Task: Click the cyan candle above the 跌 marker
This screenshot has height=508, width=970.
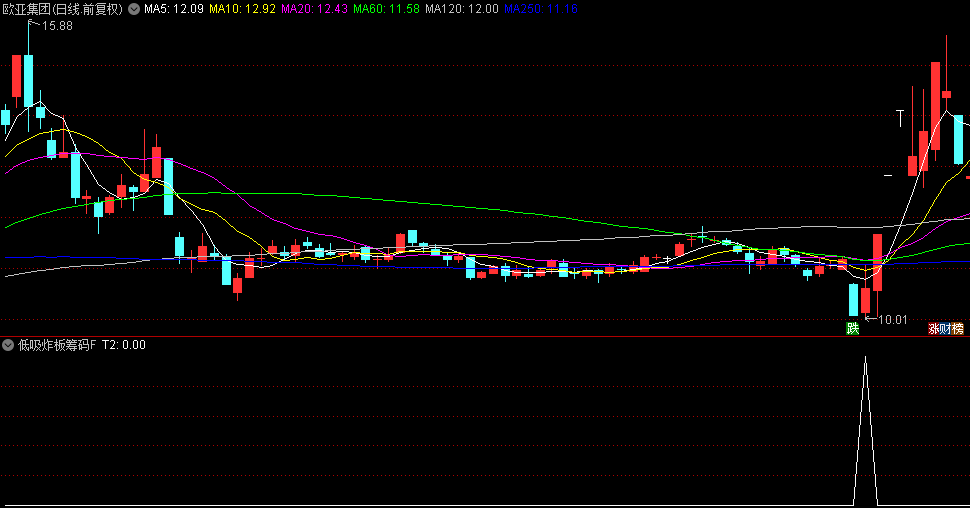Action: coord(854,299)
